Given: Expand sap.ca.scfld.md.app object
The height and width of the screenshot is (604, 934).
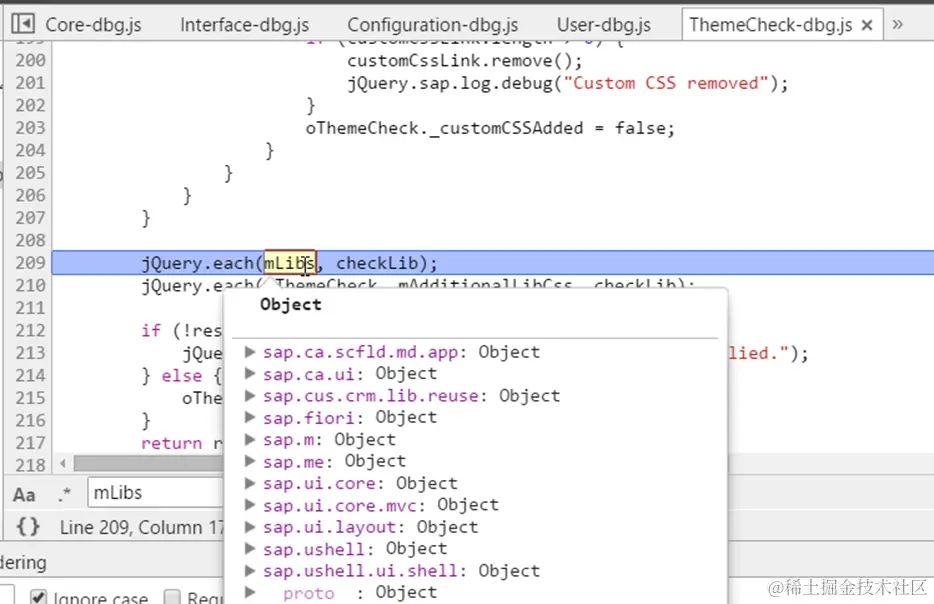Looking at the screenshot, I should coord(250,351).
